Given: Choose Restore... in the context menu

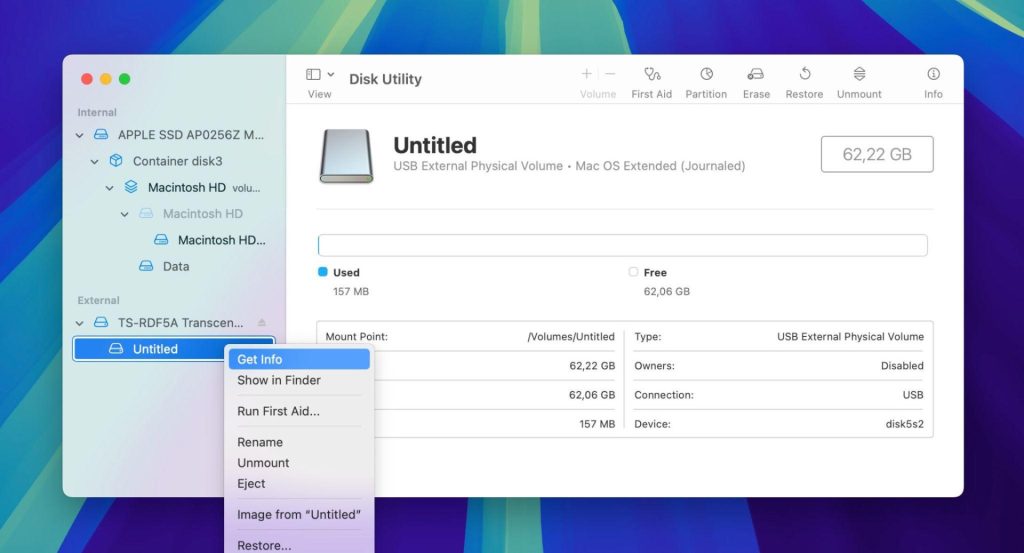Looking at the screenshot, I should click(x=299, y=545).
